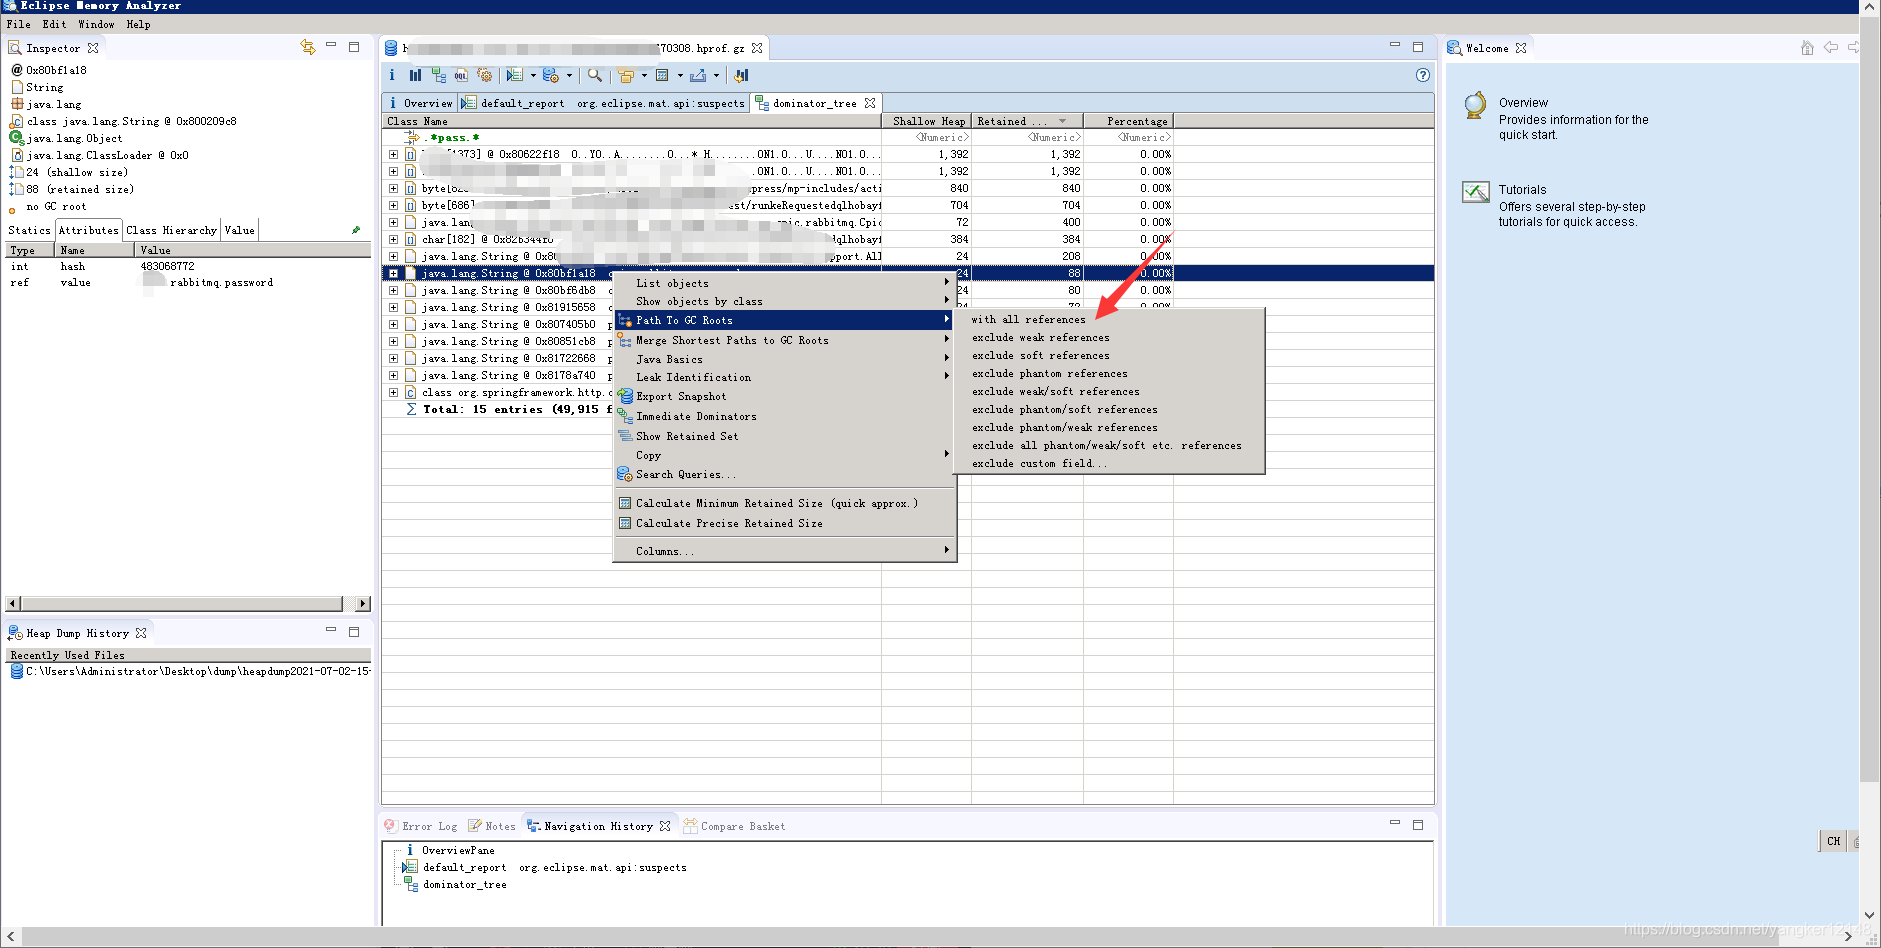Select 'Immediate Dominators' context menu item
Image resolution: width=1881 pixels, height=948 pixels.
click(x=784, y=416)
